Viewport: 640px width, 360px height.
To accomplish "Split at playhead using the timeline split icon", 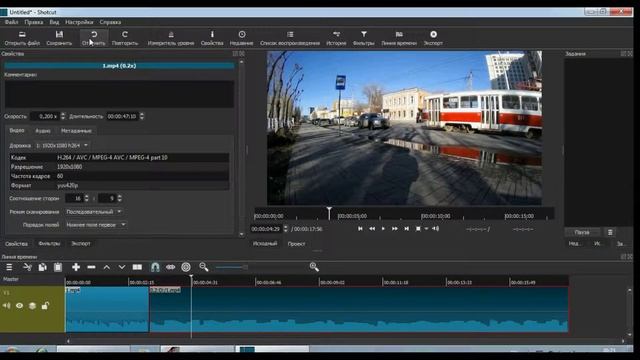I will click(x=137, y=267).
